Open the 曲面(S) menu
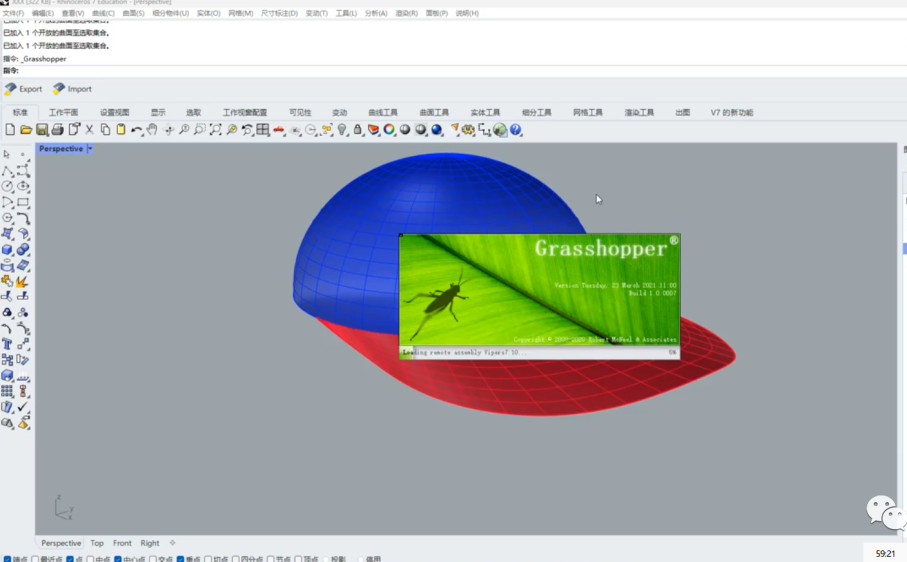 [133, 13]
